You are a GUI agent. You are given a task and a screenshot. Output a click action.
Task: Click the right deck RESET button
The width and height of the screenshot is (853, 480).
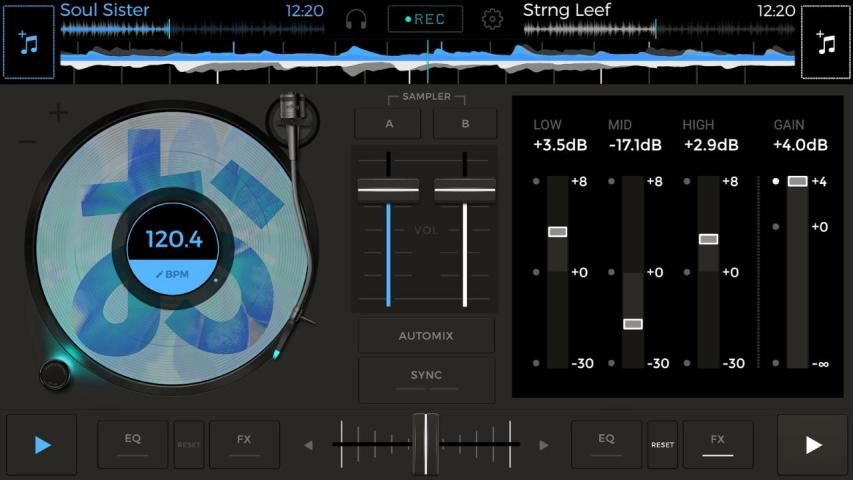coord(662,445)
